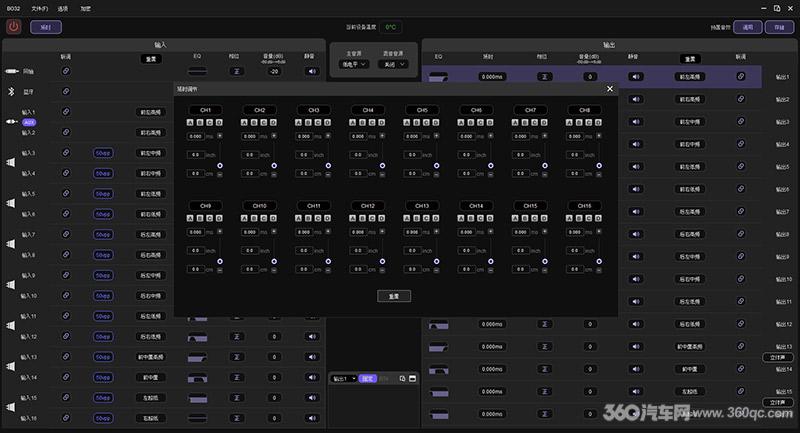Screen dimensions: 800x433
Task: Open speaker type selector in 输出1 row
Action: pos(690,77)
